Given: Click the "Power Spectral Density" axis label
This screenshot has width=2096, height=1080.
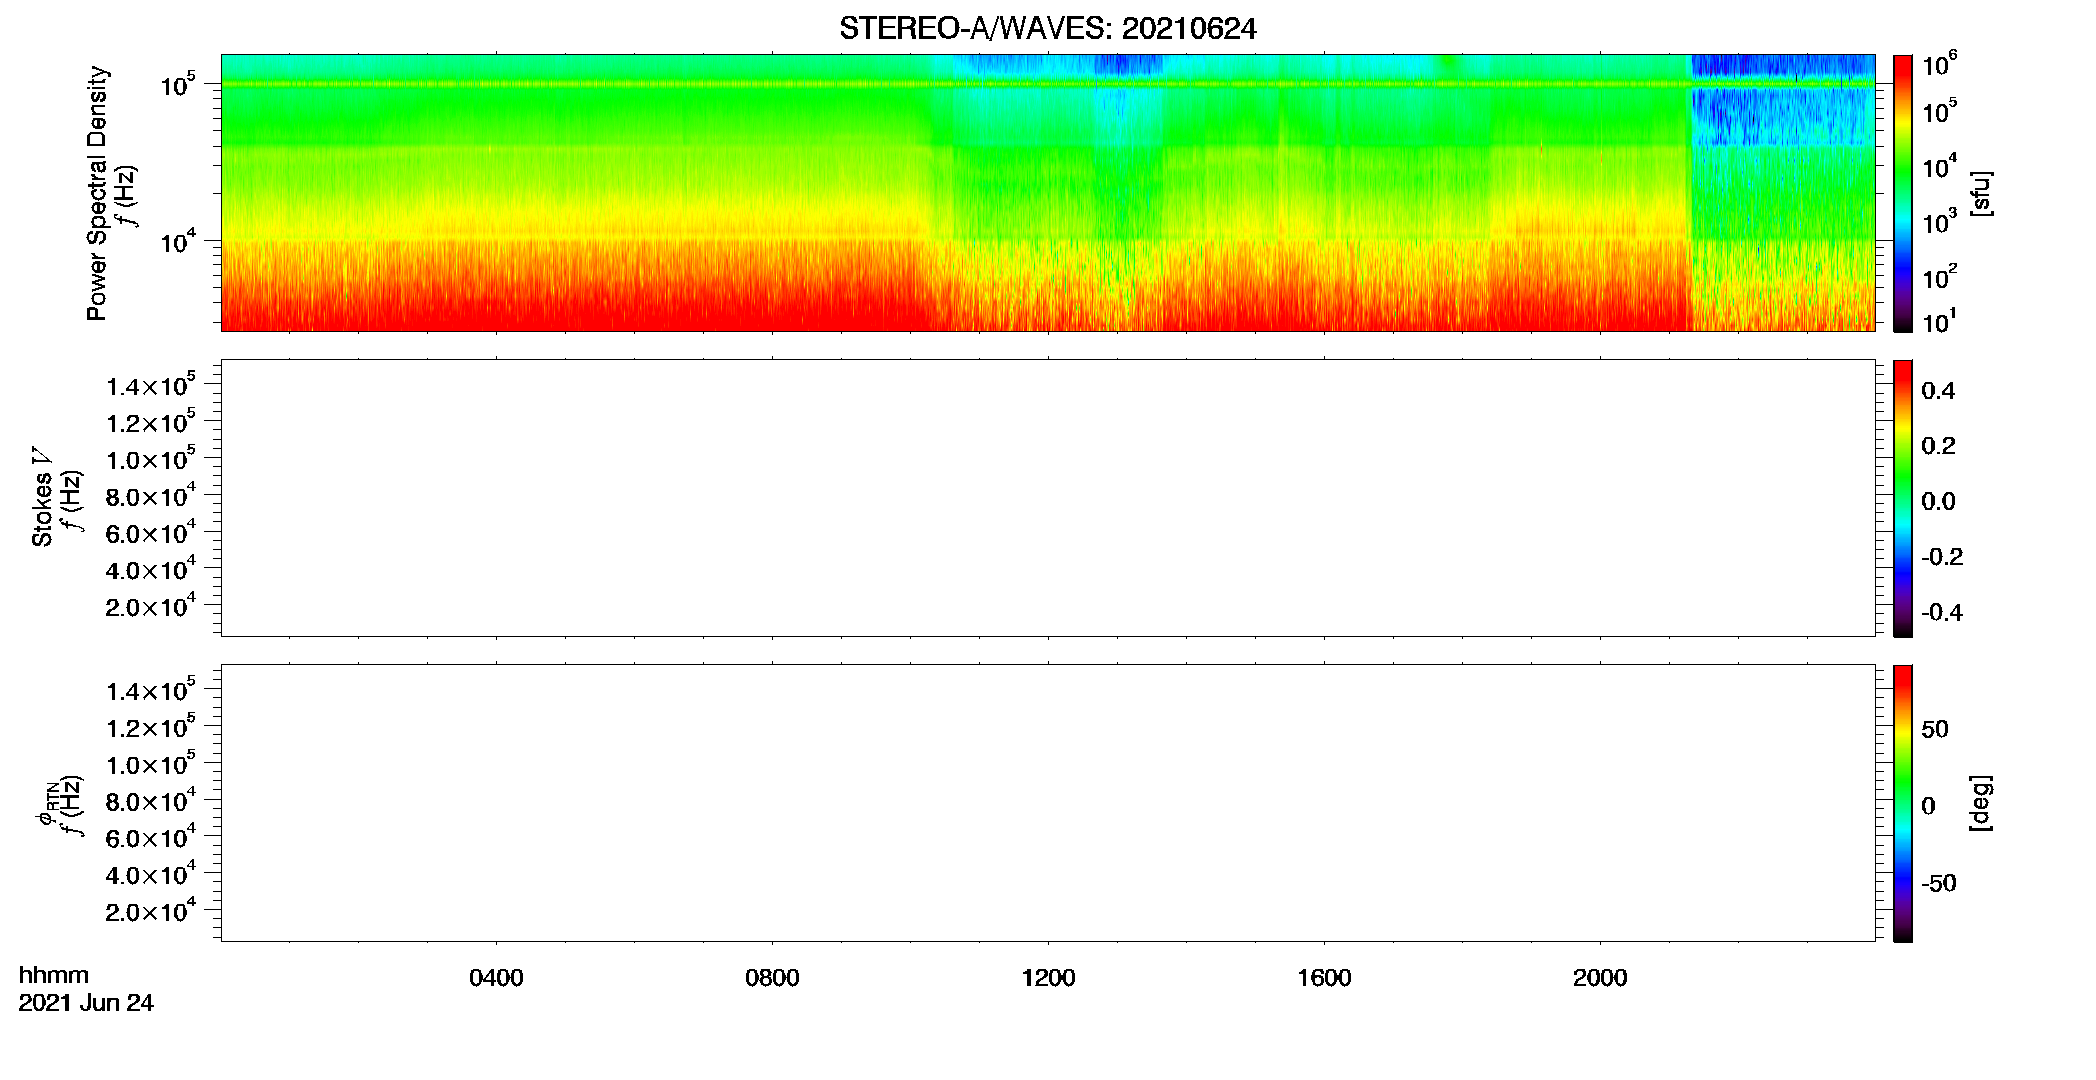Looking at the screenshot, I should [x=97, y=193].
